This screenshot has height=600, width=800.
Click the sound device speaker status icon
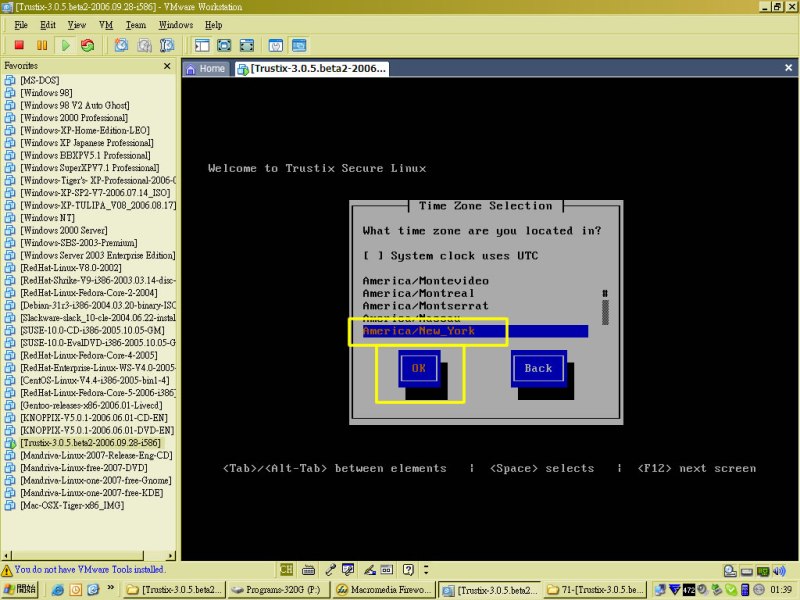click(779, 571)
